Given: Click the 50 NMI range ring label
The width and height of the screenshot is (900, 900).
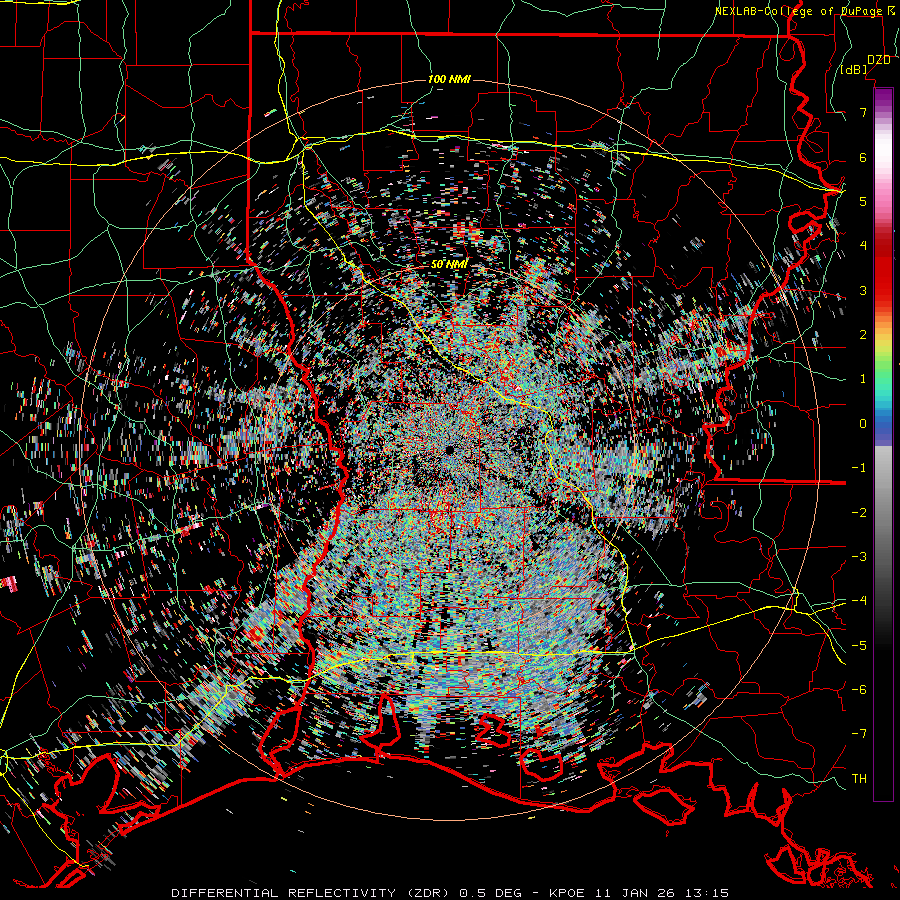Looking at the screenshot, I should coord(449,265).
